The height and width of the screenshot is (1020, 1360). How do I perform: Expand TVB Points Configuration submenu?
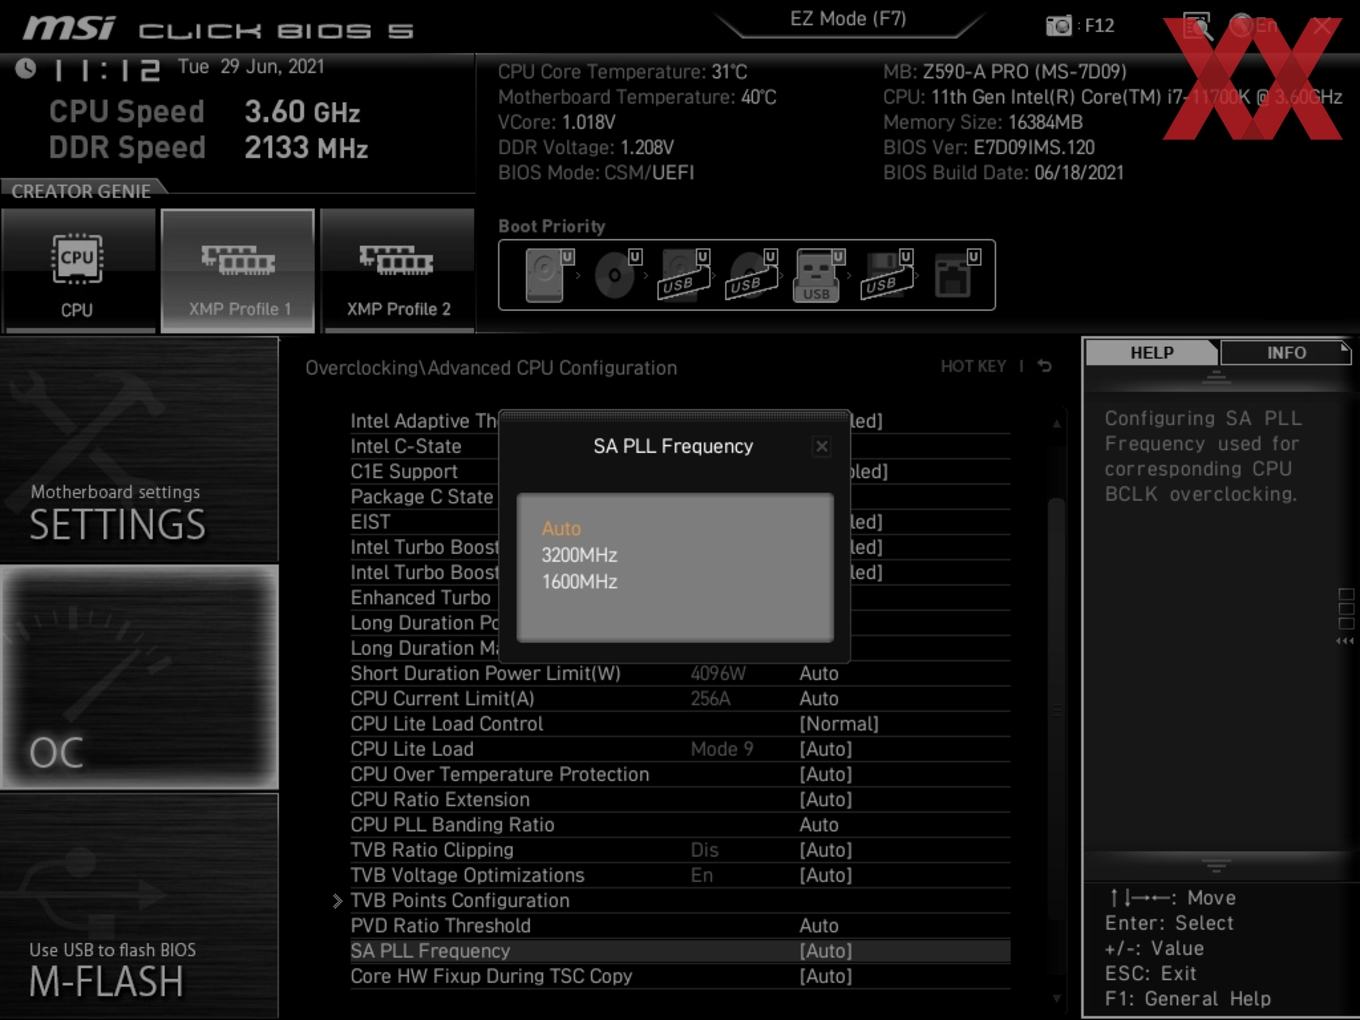[x=460, y=901]
